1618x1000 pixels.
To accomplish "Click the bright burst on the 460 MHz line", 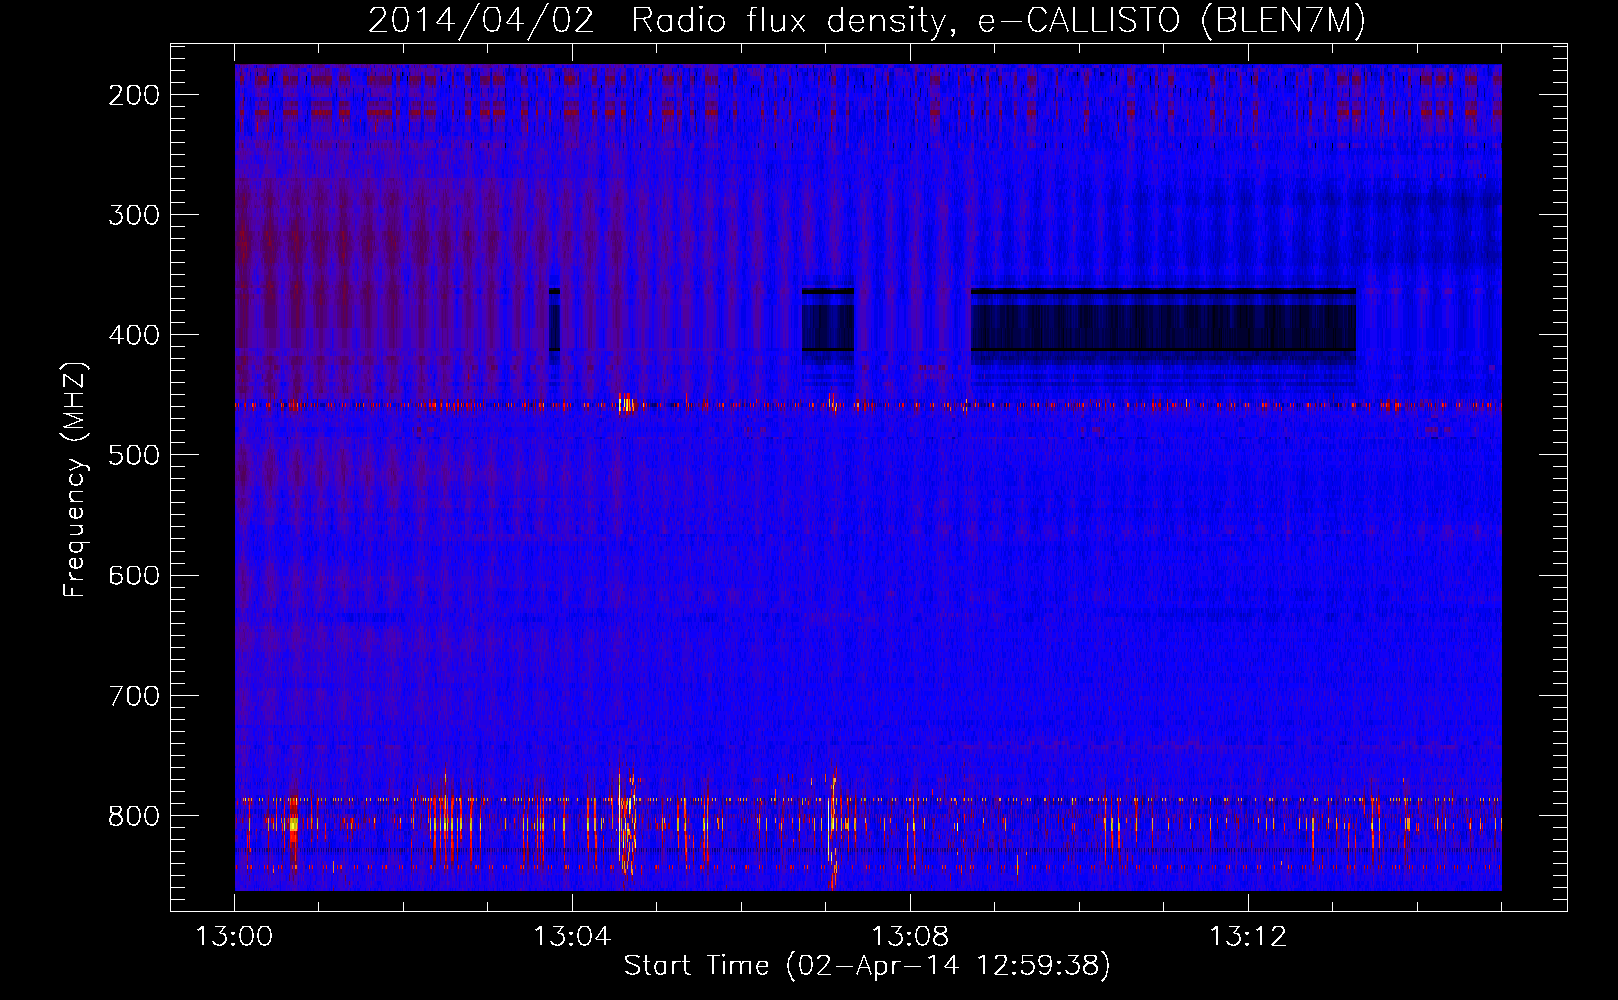I will coord(626,404).
